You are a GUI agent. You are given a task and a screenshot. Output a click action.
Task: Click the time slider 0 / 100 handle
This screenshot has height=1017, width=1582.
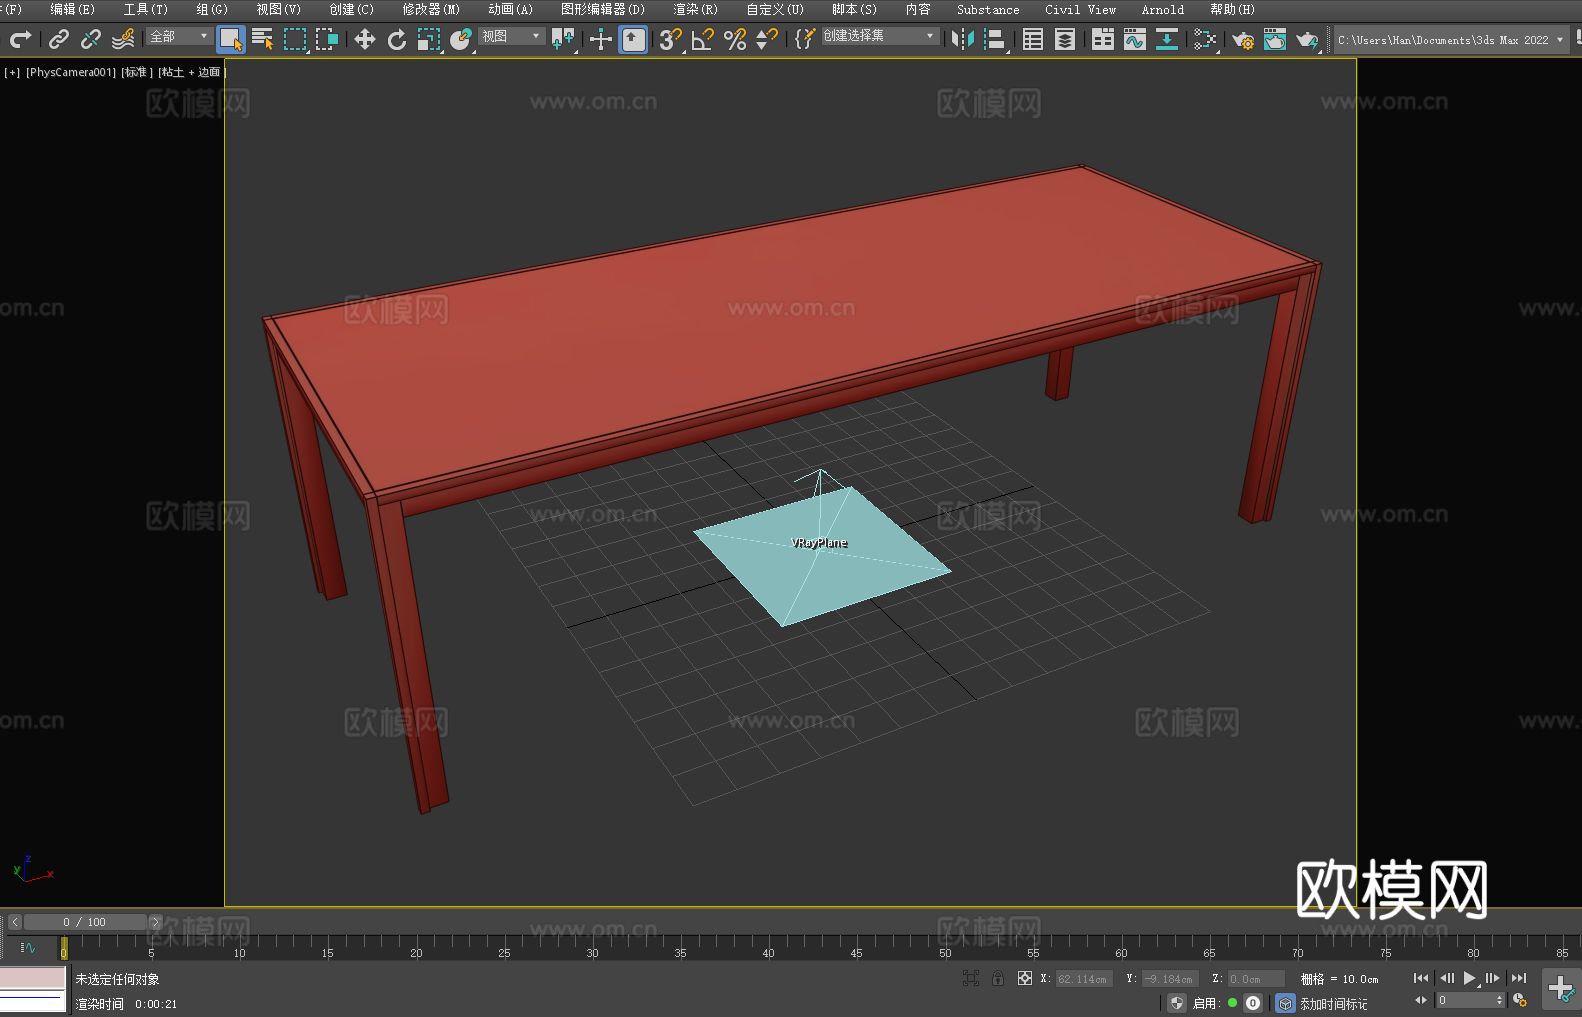tap(85, 922)
